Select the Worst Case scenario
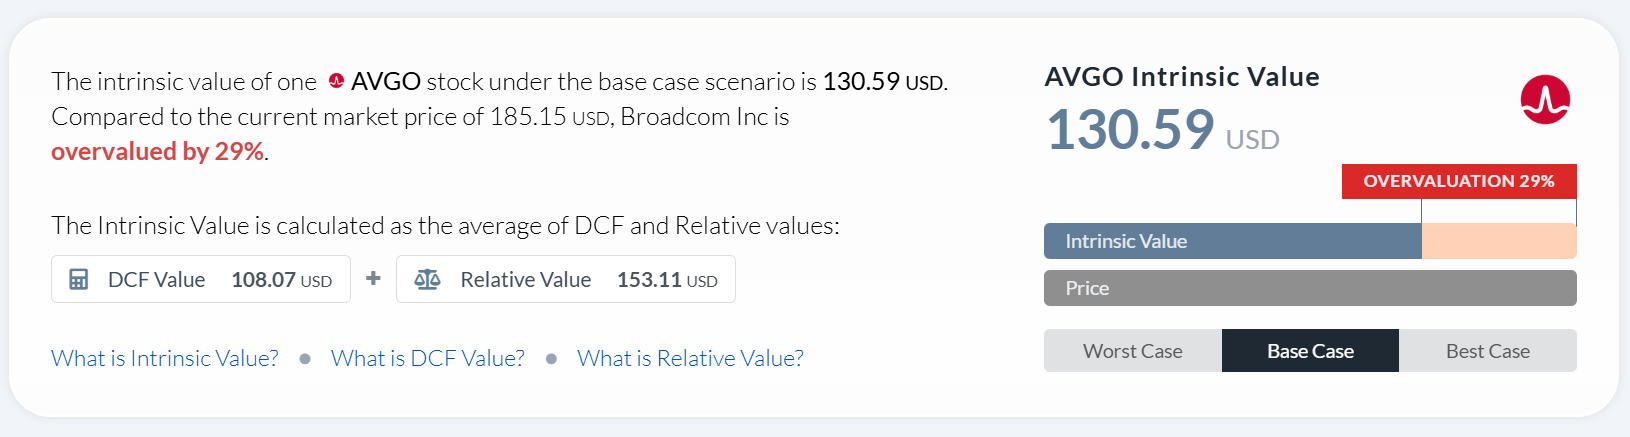Viewport: 1630px width, 437px height. coord(1133,351)
